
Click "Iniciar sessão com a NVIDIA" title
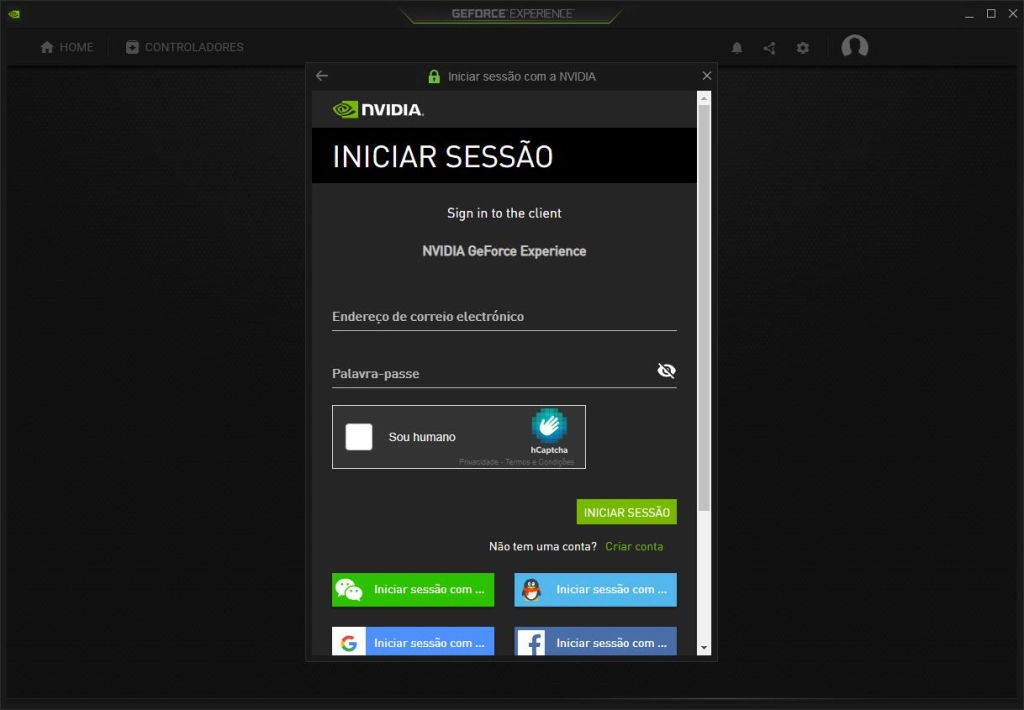(522, 76)
